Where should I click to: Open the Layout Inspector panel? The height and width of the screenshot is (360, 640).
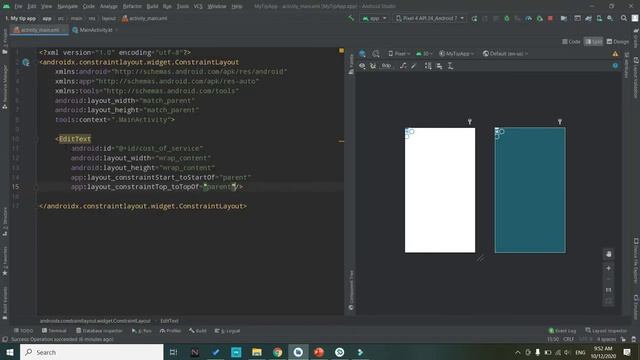point(606,331)
